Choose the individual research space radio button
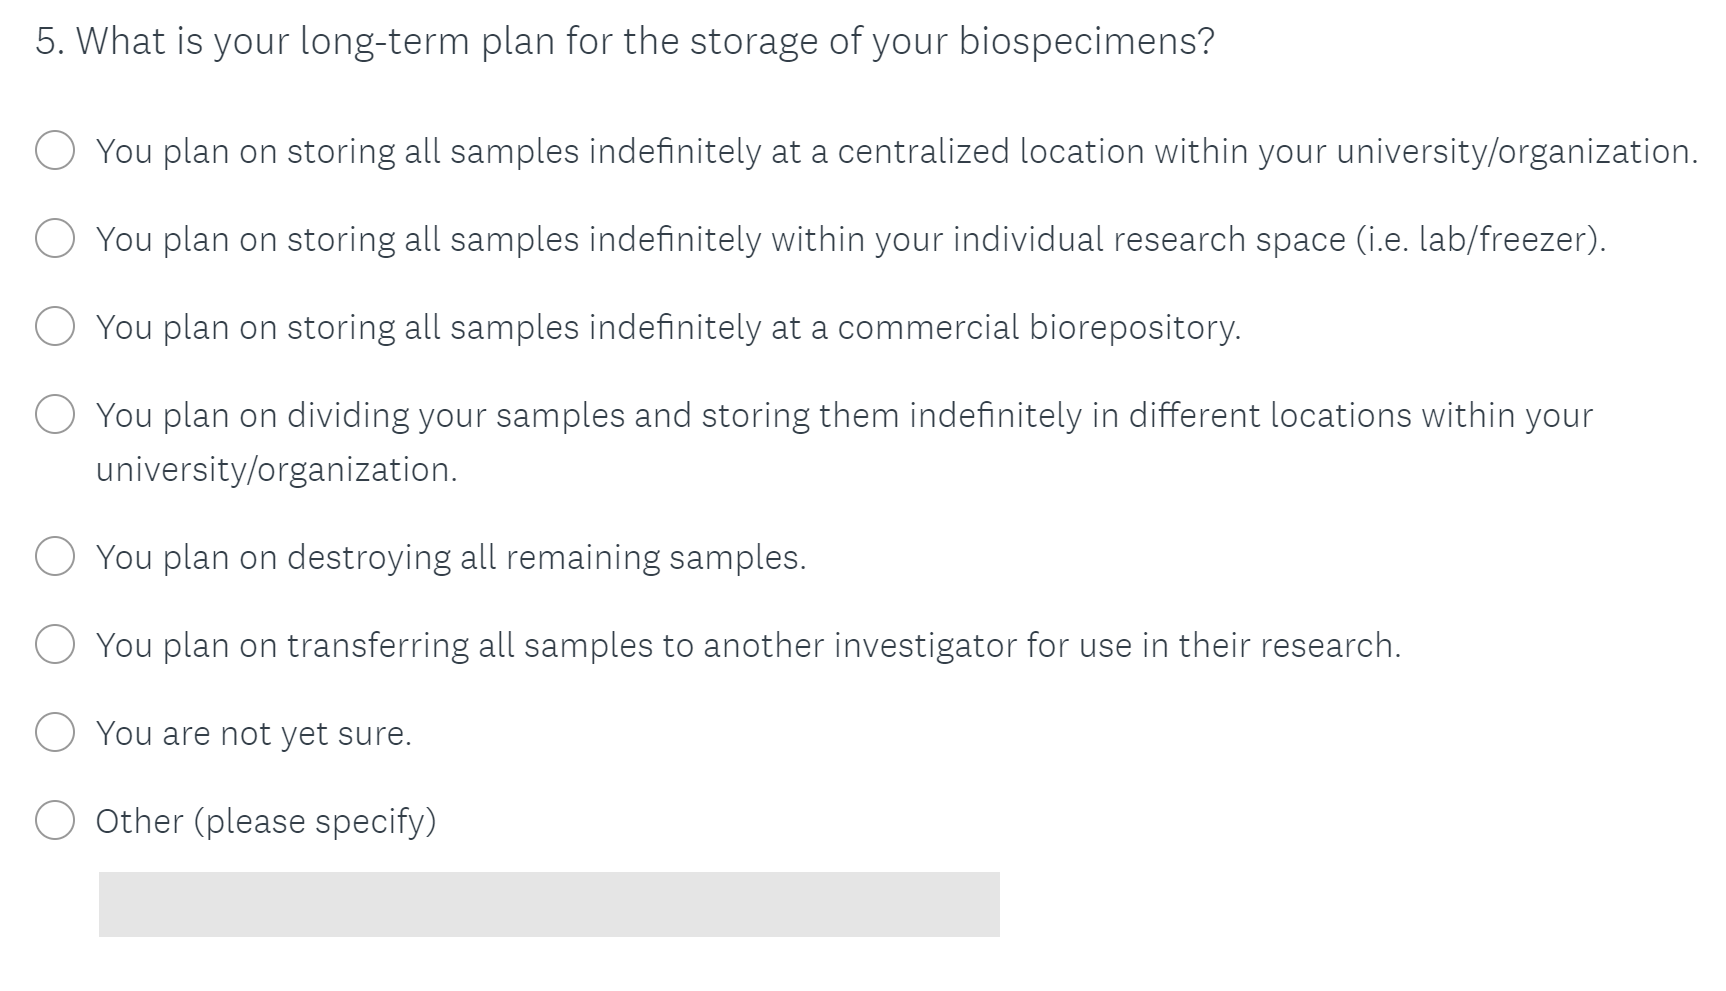1726x991 pixels. click(55, 239)
